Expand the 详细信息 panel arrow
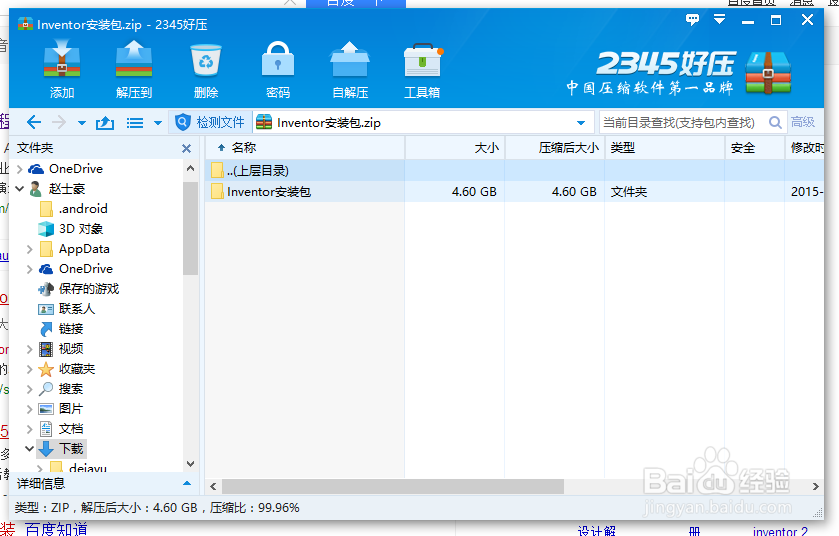The width and height of the screenshot is (839, 536). (x=187, y=484)
